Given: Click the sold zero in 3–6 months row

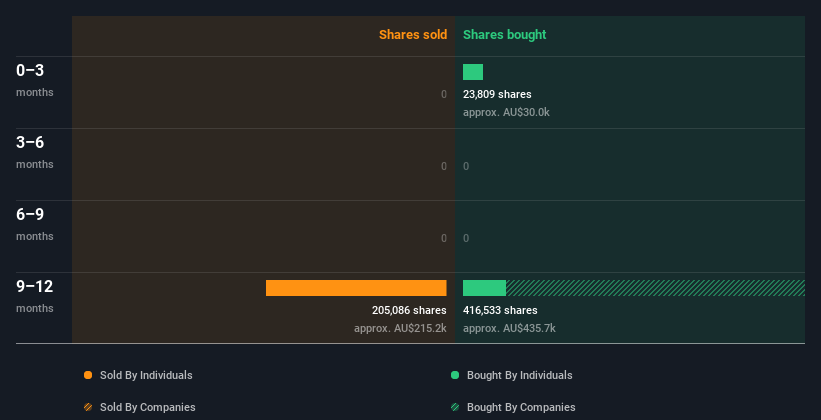Looking at the screenshot, I should [443, 167].
